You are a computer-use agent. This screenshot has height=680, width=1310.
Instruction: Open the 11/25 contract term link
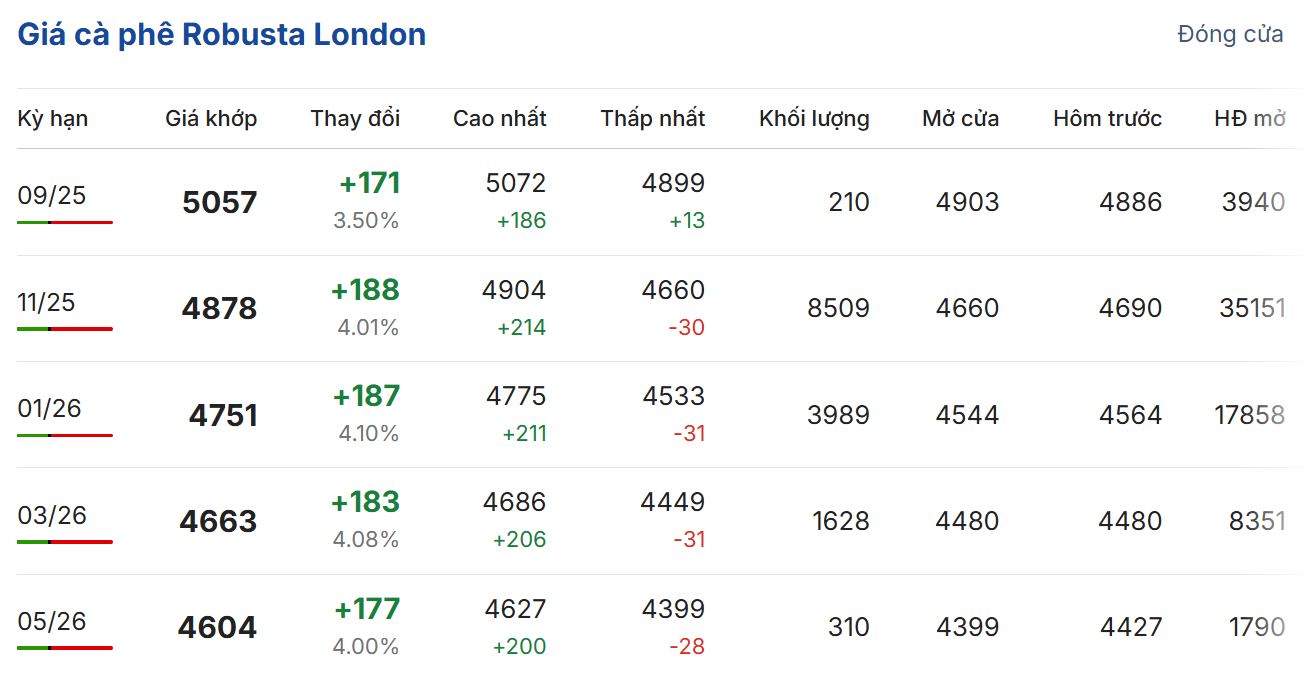tap(46, 302)
